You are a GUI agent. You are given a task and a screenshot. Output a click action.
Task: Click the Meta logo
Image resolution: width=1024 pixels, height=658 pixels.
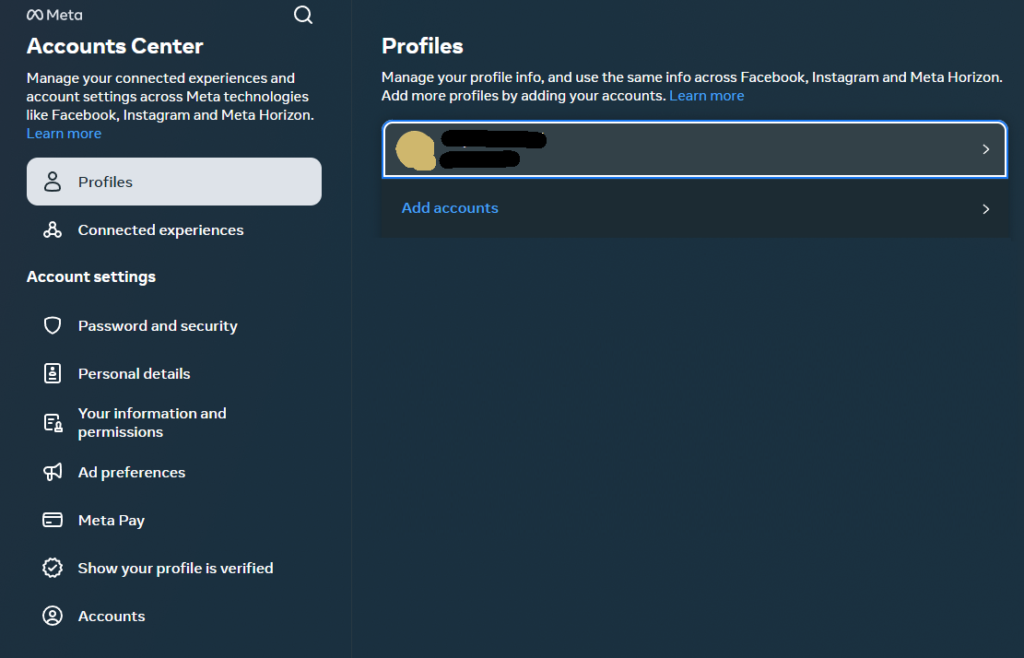54,15
